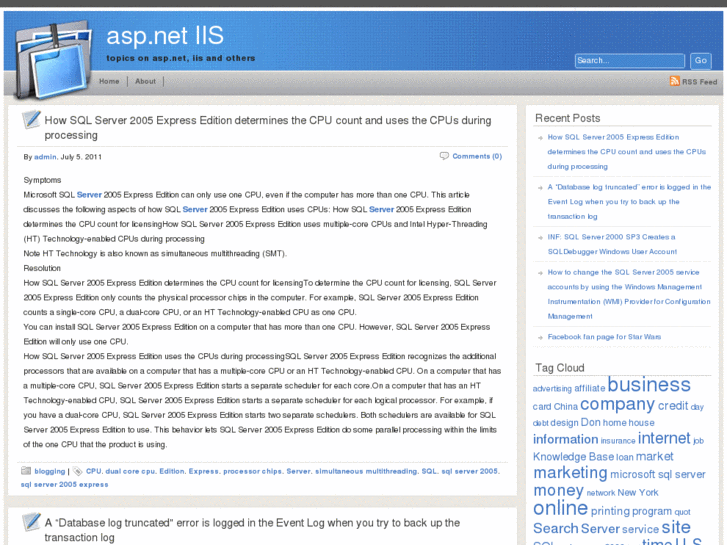Select the company tag in Tag Cloud
Screen dimensions: 727x545
[x=617, y=404]
